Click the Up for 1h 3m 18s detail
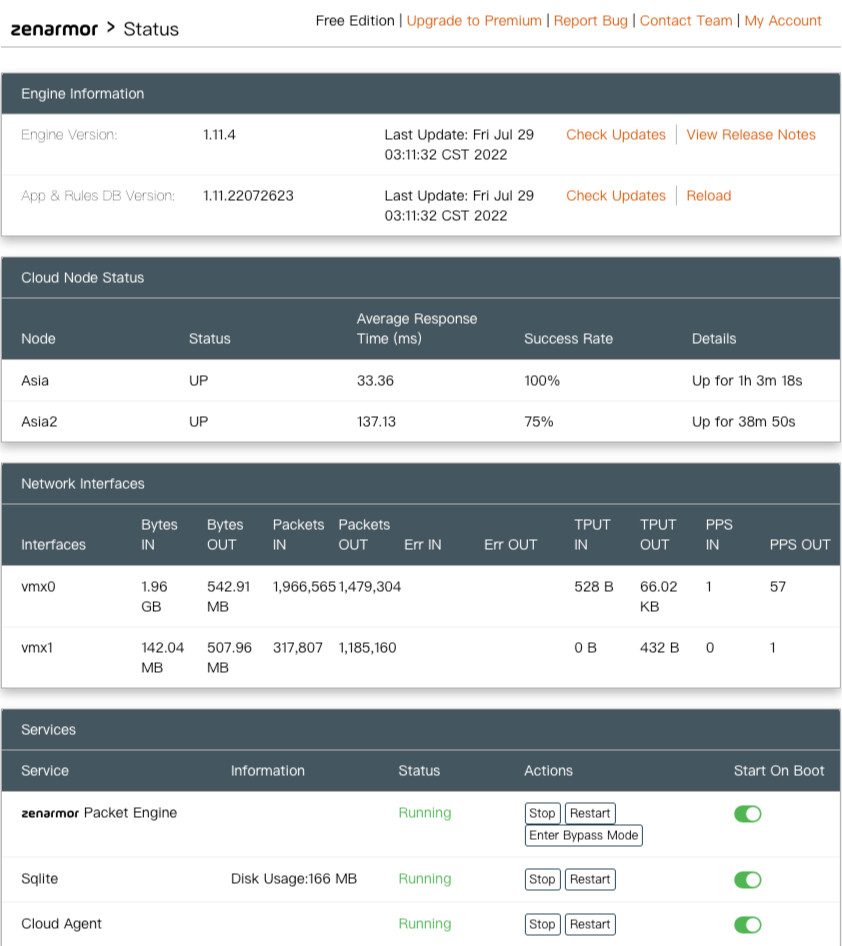The image size is (842, 946). [747, 381]
